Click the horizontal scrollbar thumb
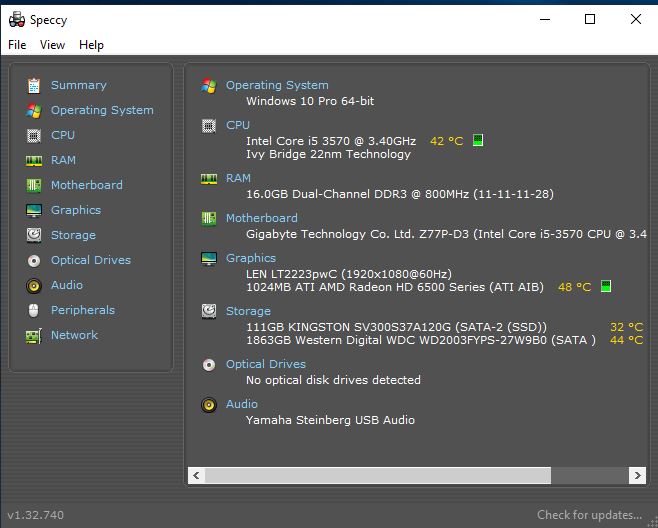This screenshot has height=528, width=658. [378, 476]
